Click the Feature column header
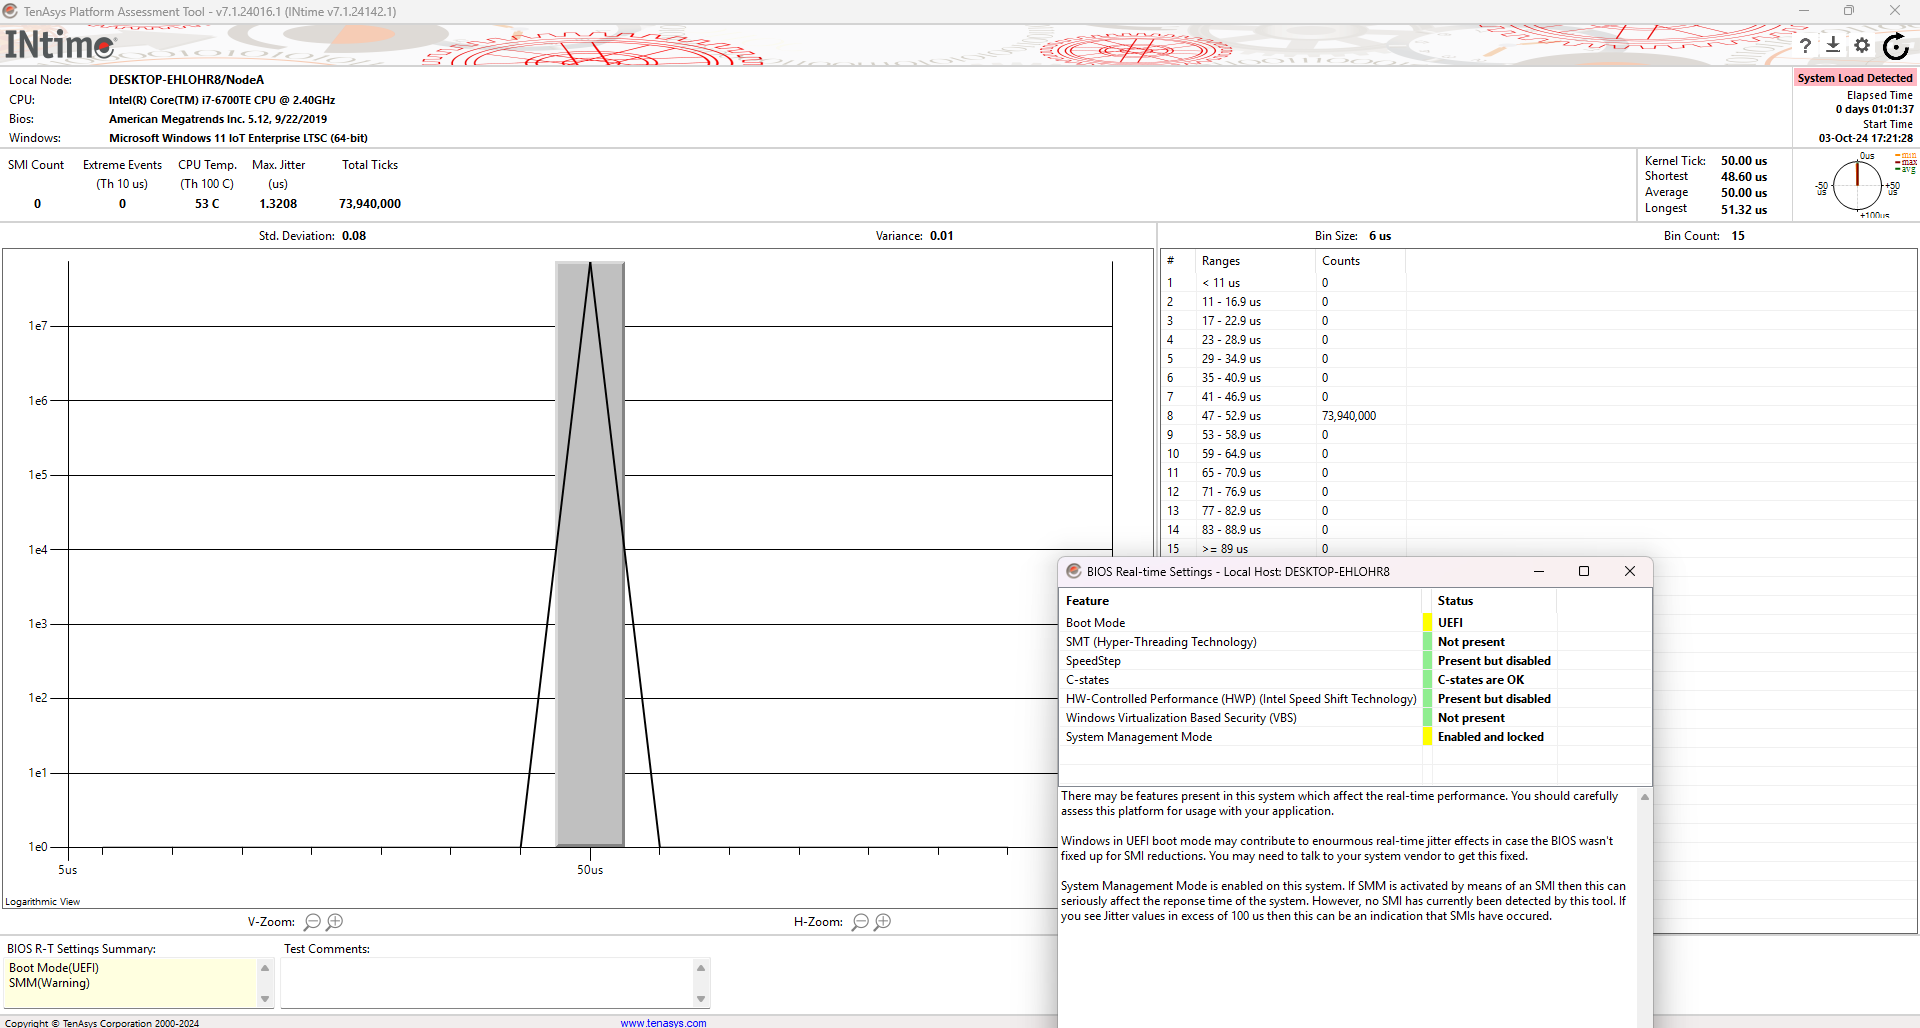This screenshot has width=1920, height=1028. (x=1240, y=601)
